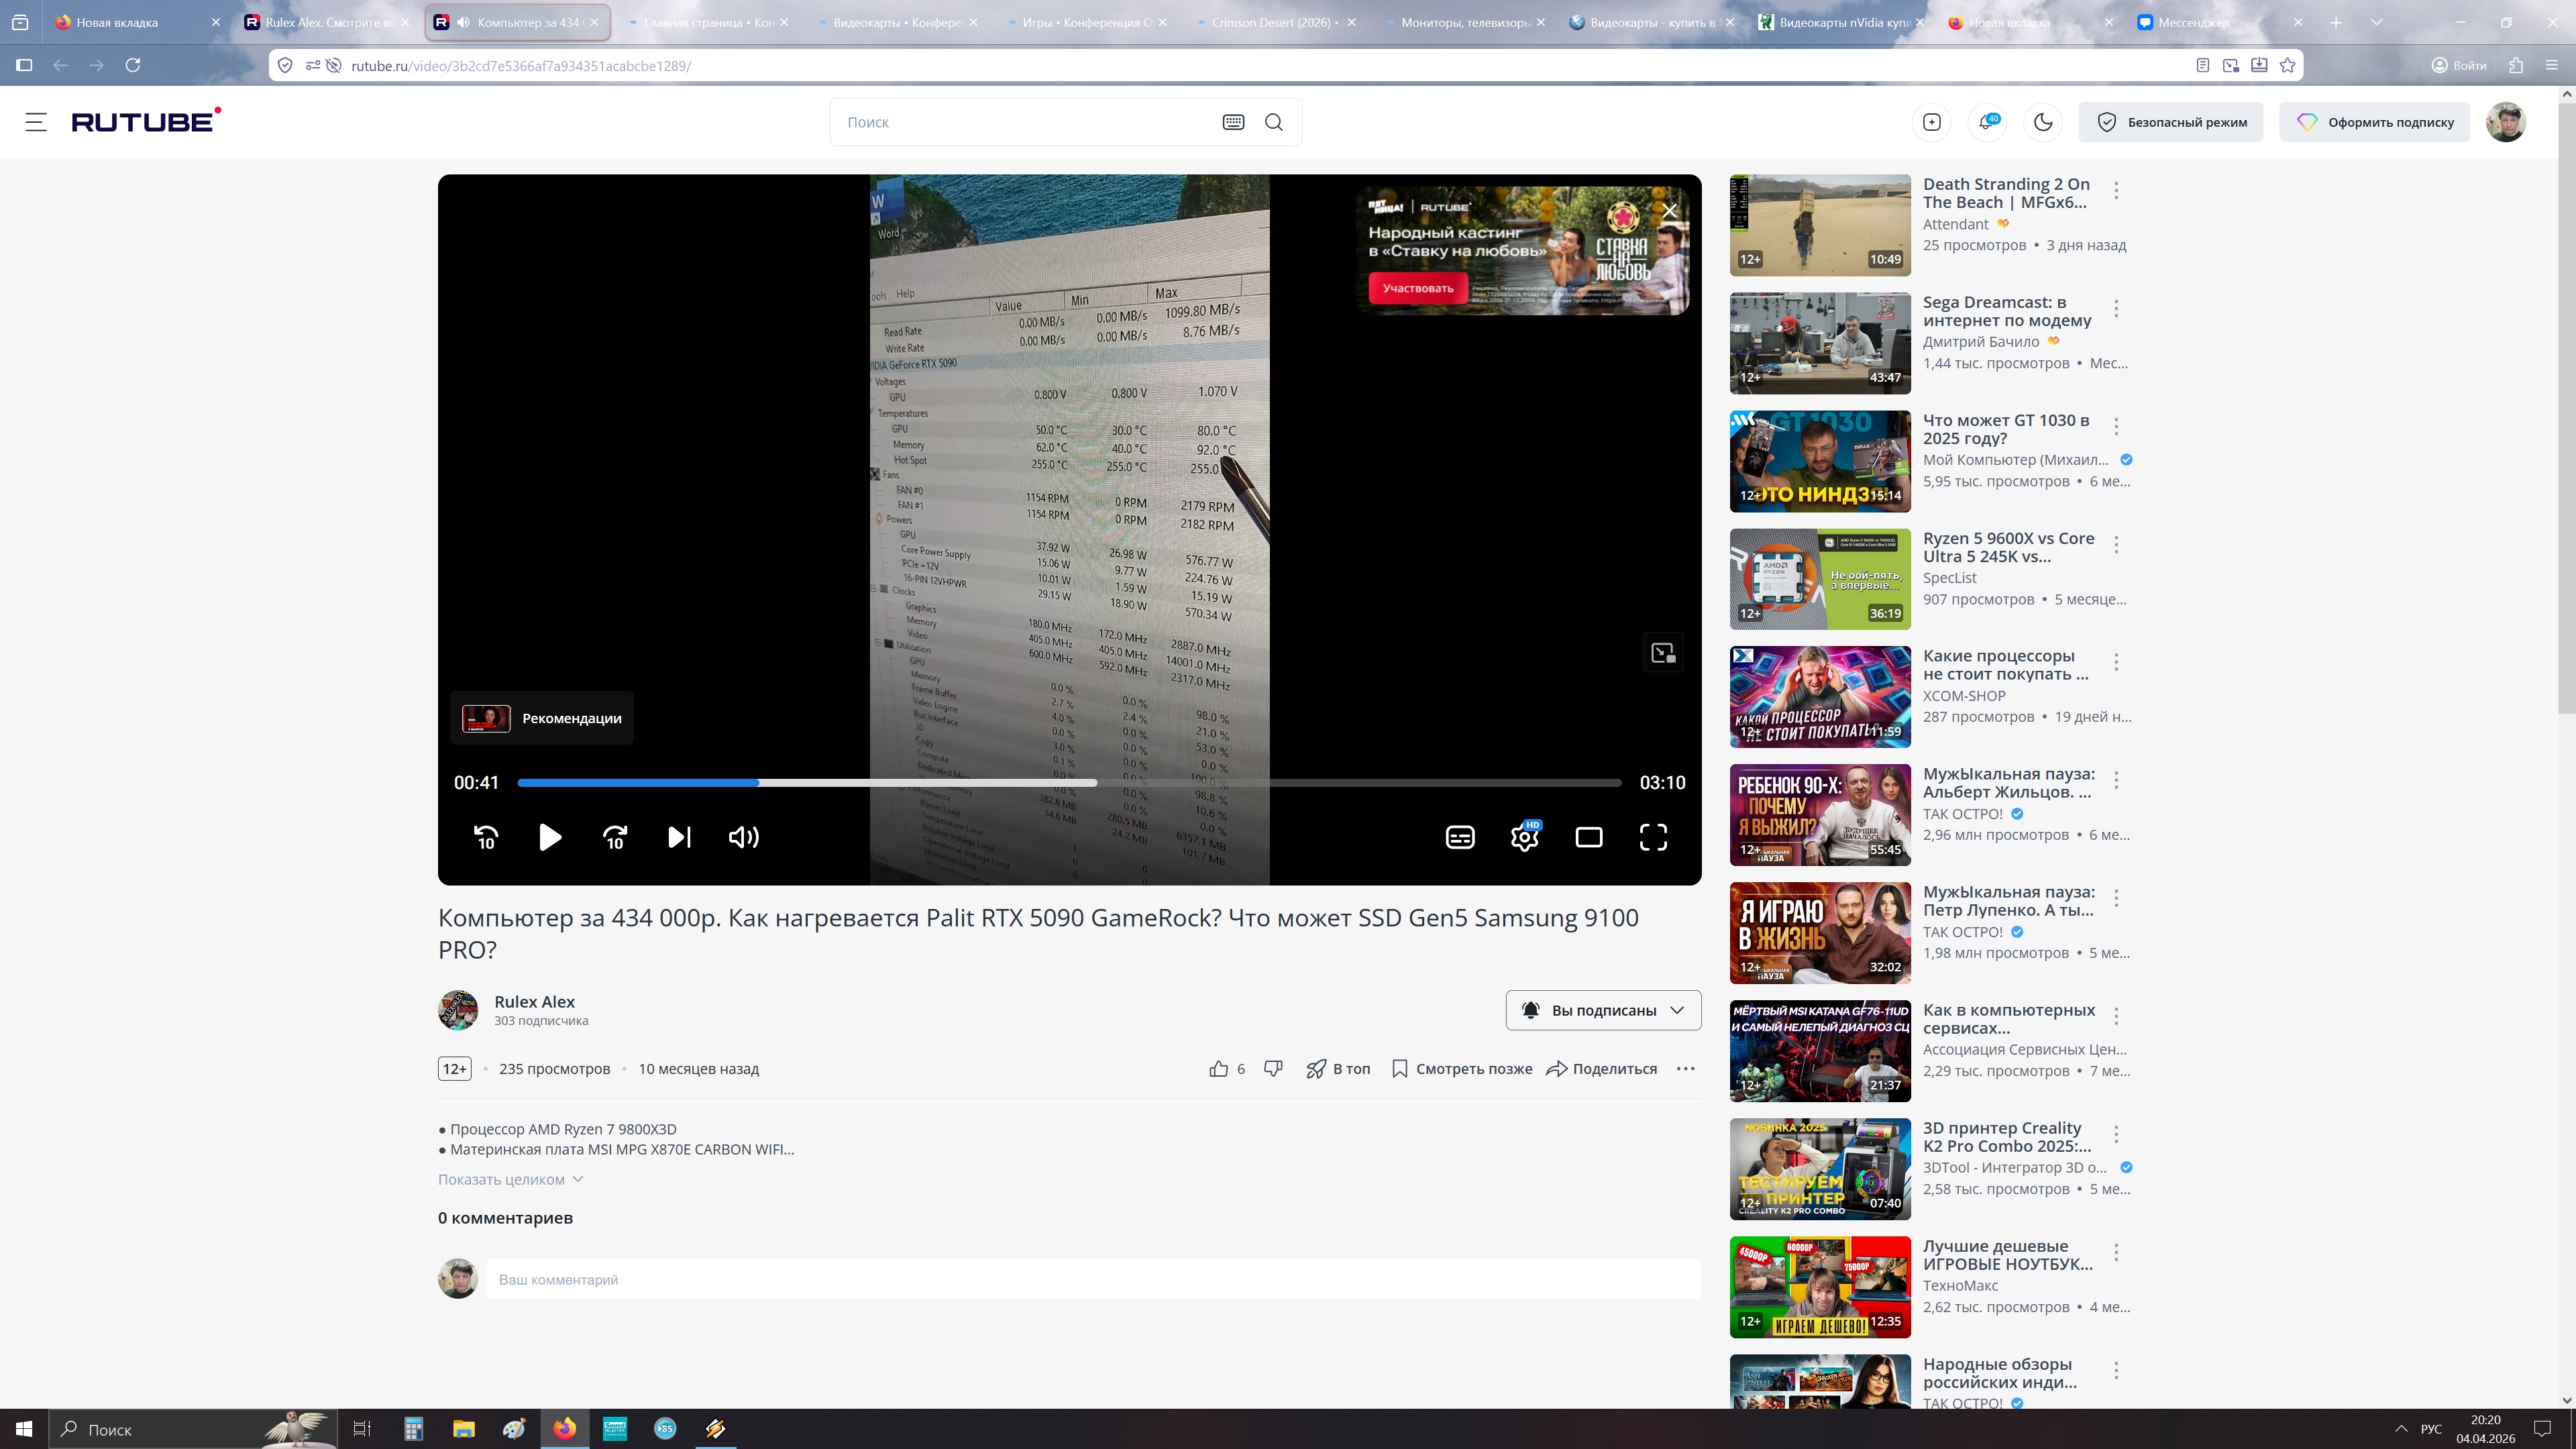Viewport: 2576px width, 1449px height.
Task: Toggle dark theme moon icon
Action: coord(2043,122)
